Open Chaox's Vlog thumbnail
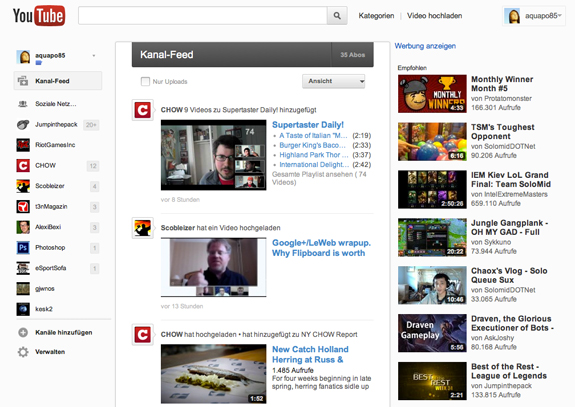 pos(432,286)
